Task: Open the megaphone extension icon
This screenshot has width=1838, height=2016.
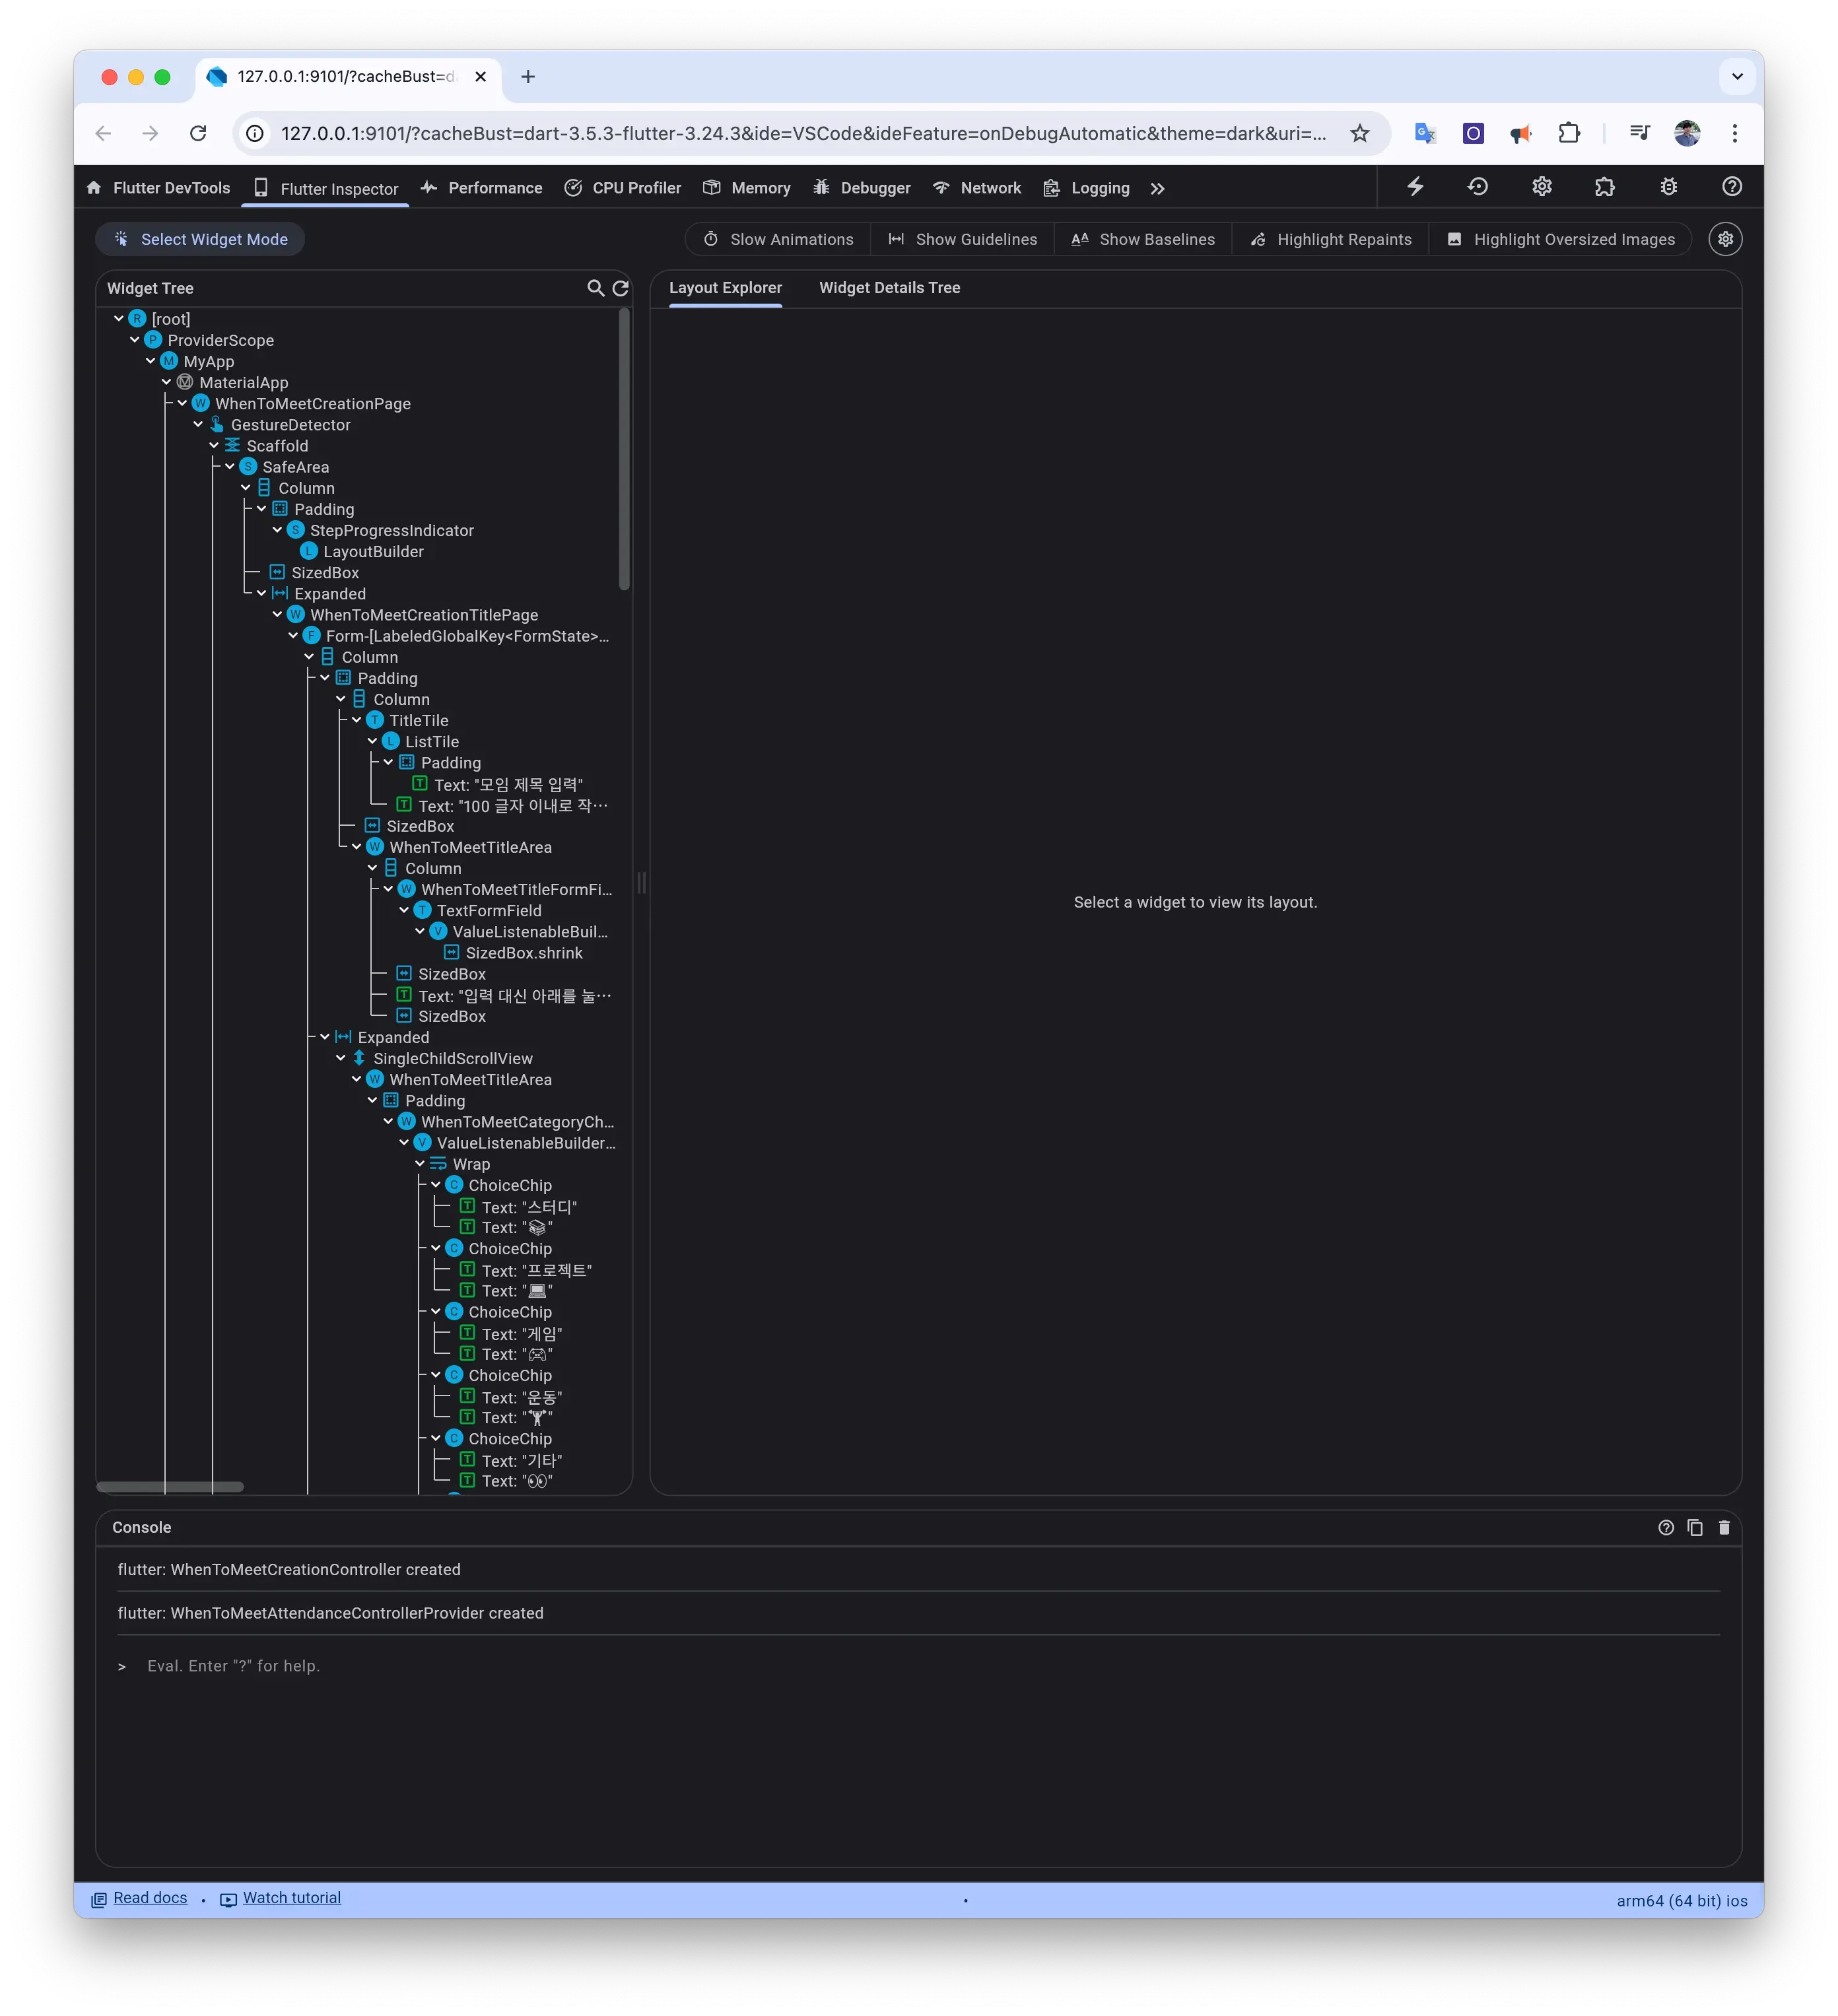Action: tap(1521, 133)
